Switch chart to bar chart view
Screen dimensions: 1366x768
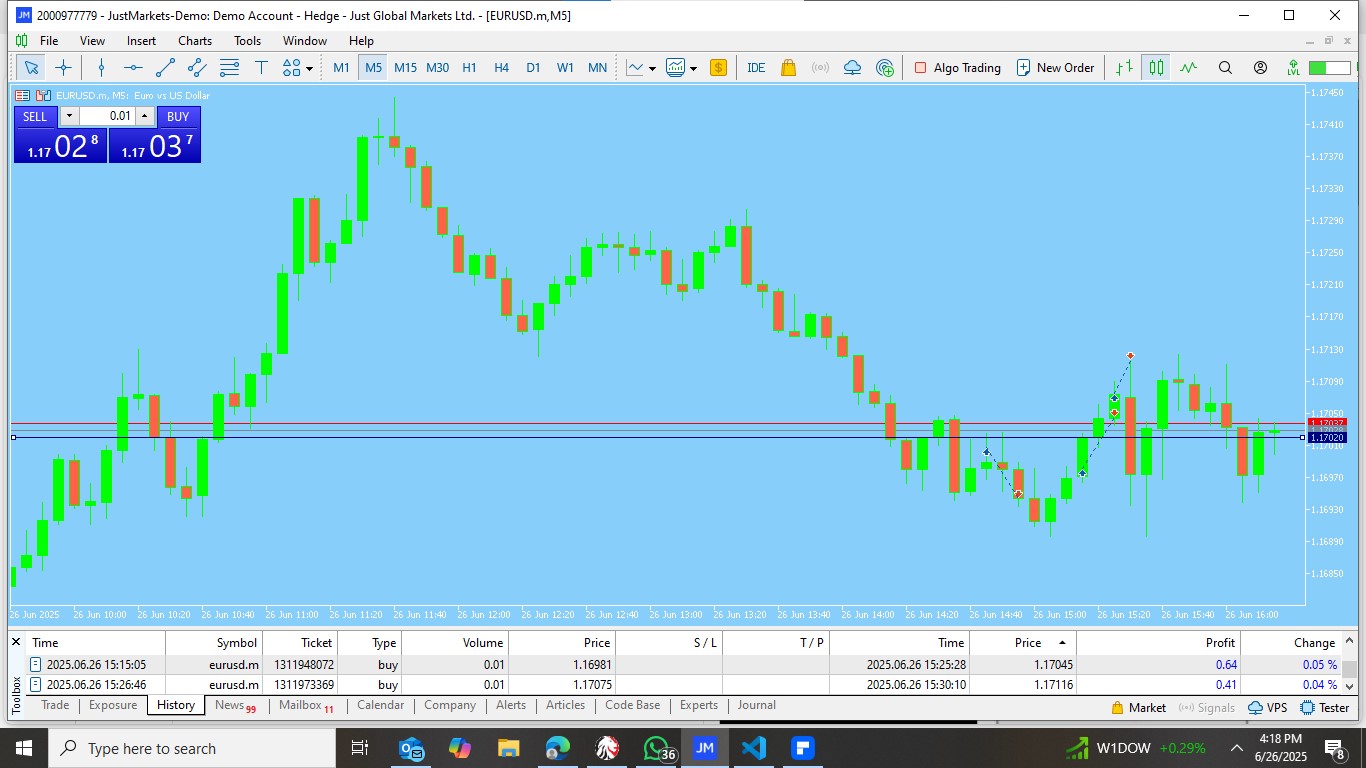tap(1125, 68)
